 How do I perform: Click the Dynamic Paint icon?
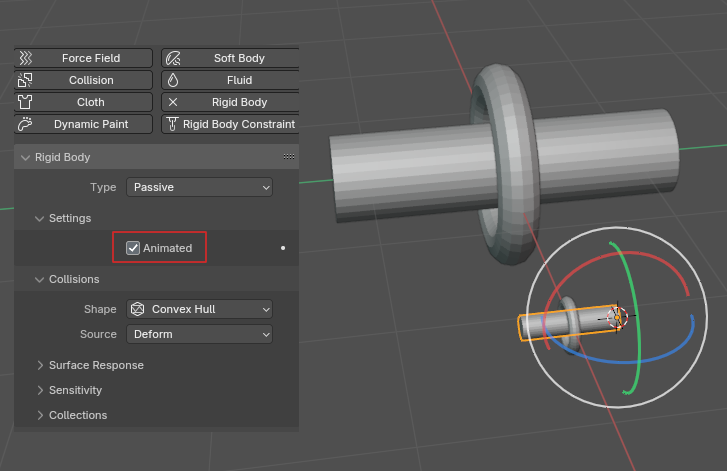click(x=25, y=124)
